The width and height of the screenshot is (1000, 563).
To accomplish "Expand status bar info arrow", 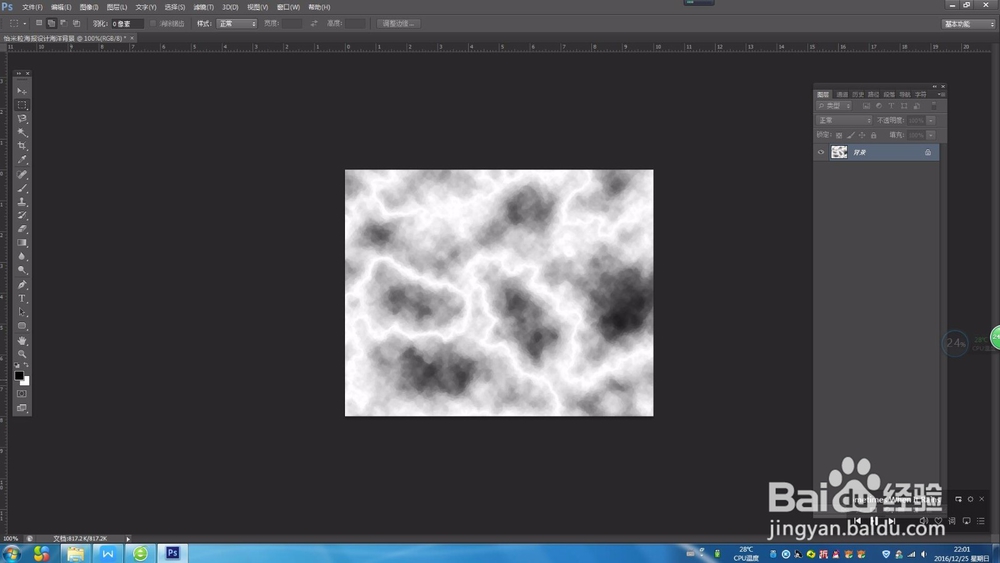I will (128, 539).
